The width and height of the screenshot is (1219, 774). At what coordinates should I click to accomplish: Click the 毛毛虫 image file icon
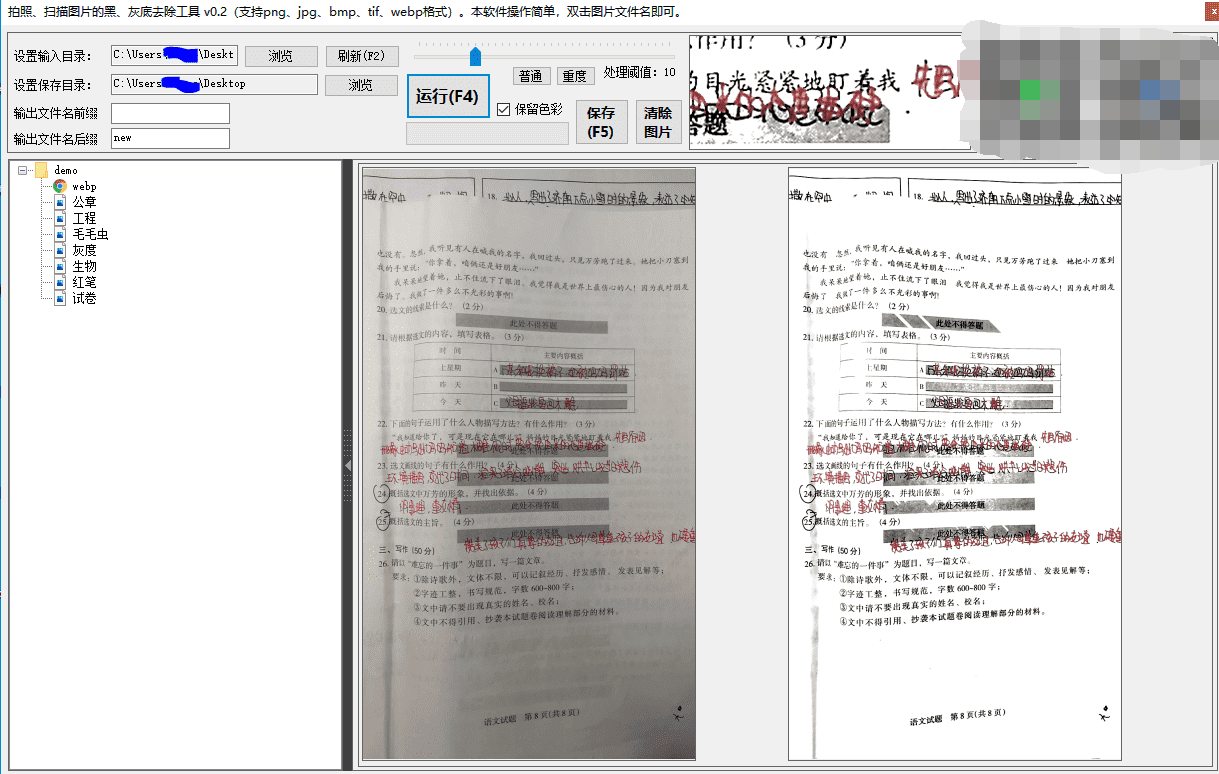coord(59,234)
